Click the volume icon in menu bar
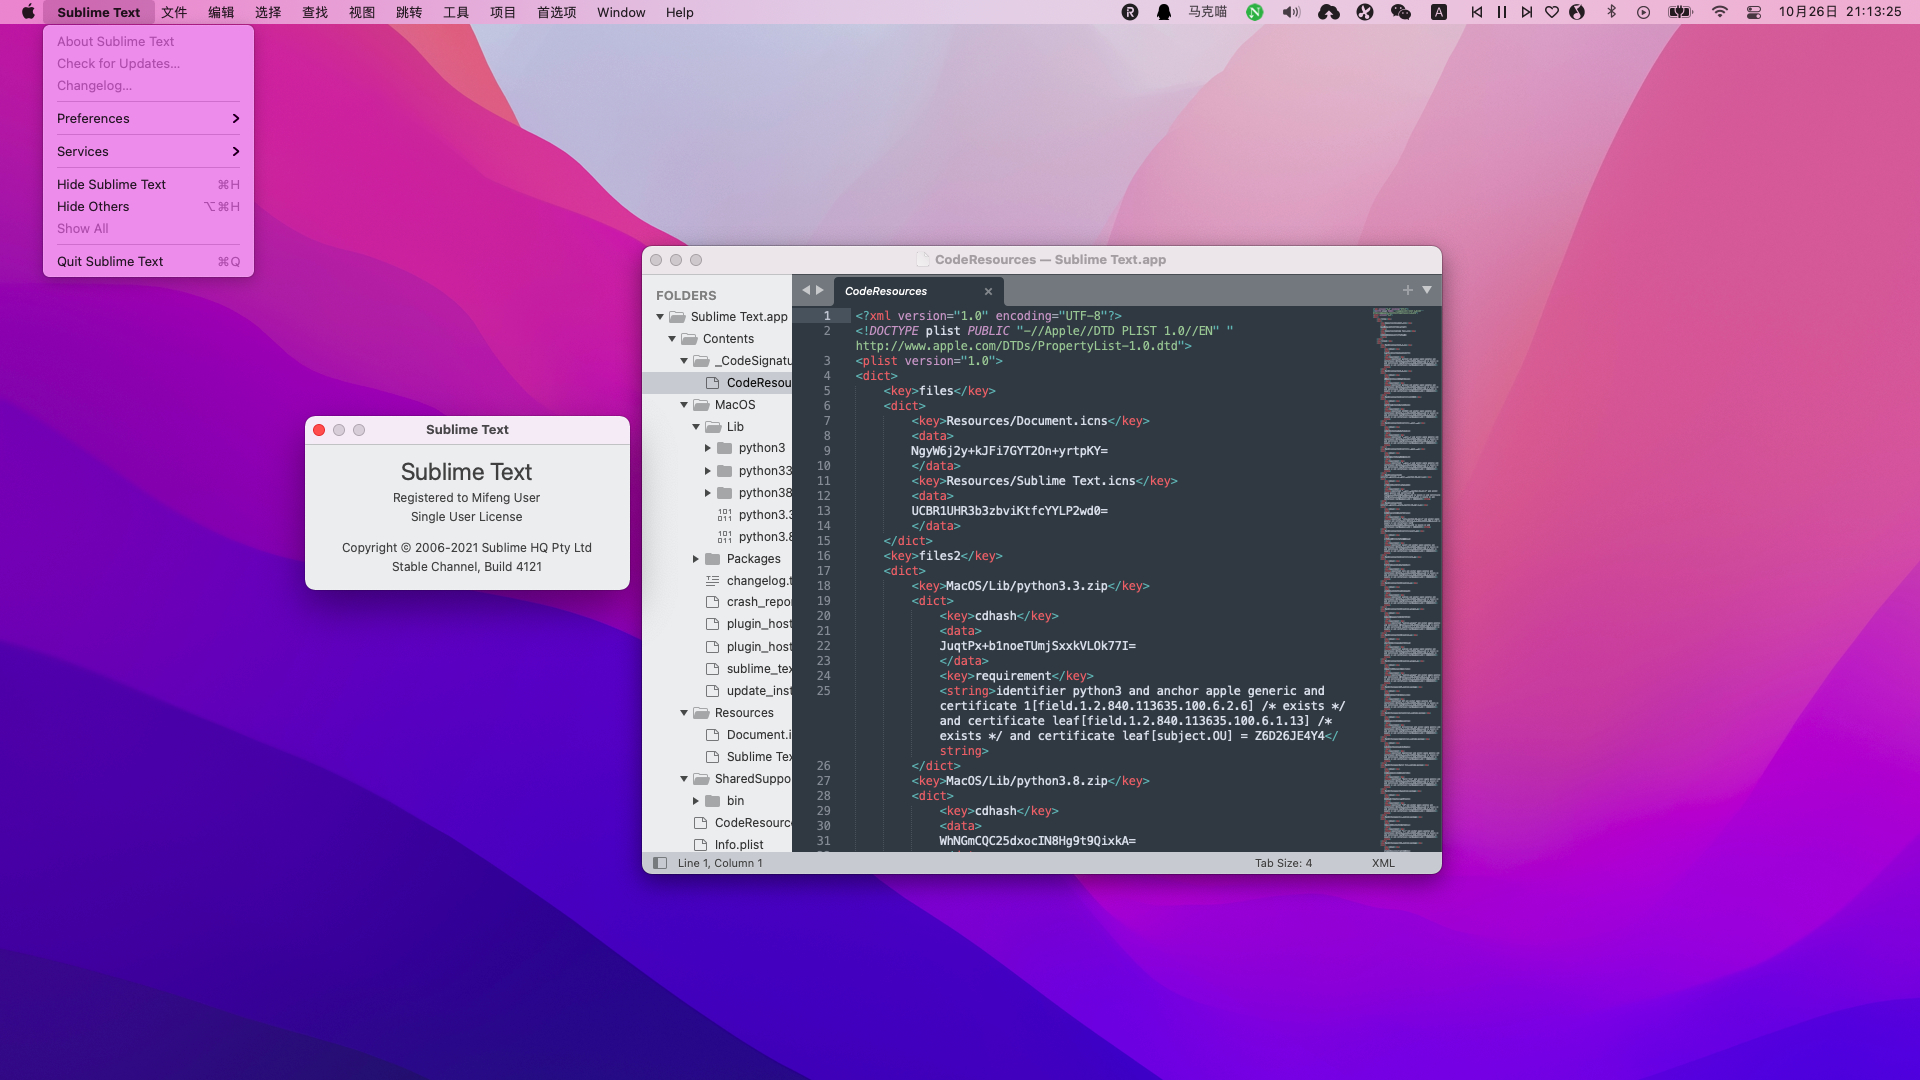Image resolution: width=1920 pixels, height=1080 pixels. click(1291, 12)
